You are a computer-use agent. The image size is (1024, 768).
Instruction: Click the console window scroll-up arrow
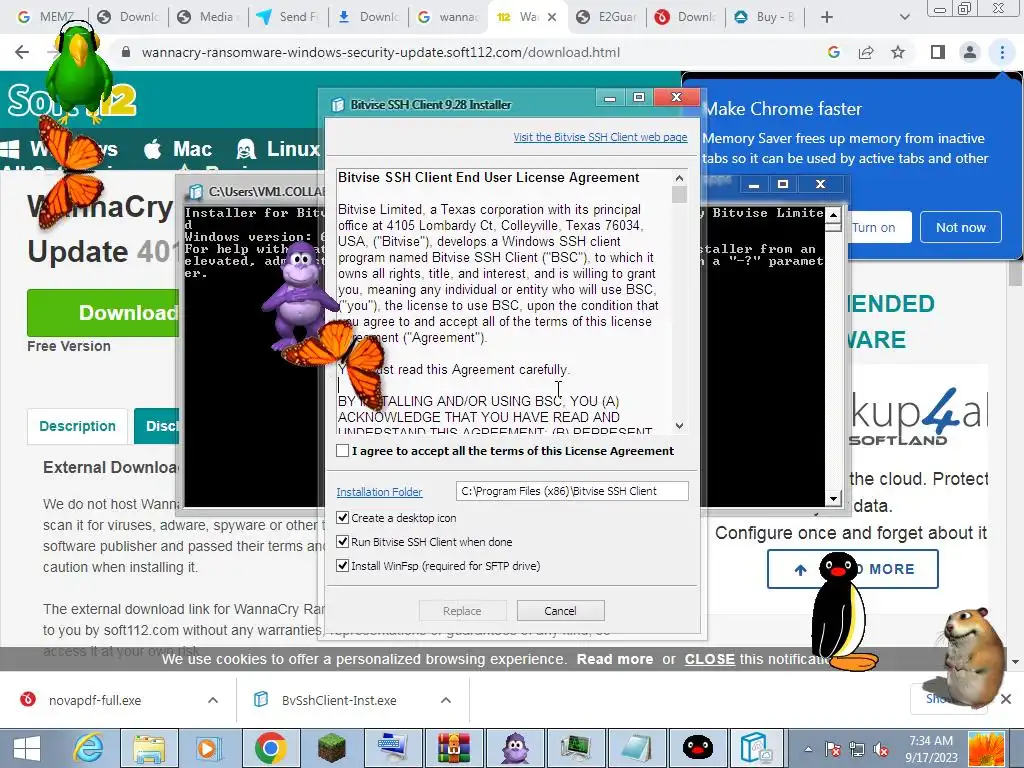coord(833,214)
